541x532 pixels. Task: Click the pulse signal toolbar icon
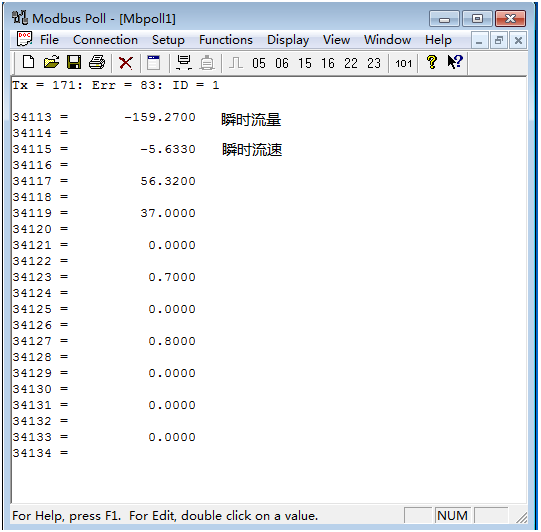click(236, 63)
